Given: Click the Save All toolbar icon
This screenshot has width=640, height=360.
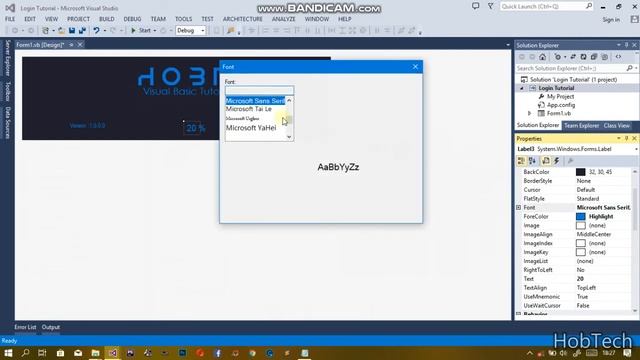Looking at the screenshot, I should [82, 31].
